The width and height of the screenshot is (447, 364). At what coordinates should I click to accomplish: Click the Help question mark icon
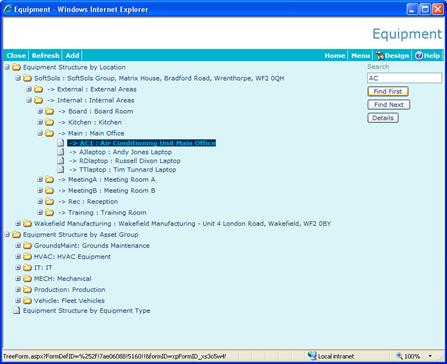419,56
